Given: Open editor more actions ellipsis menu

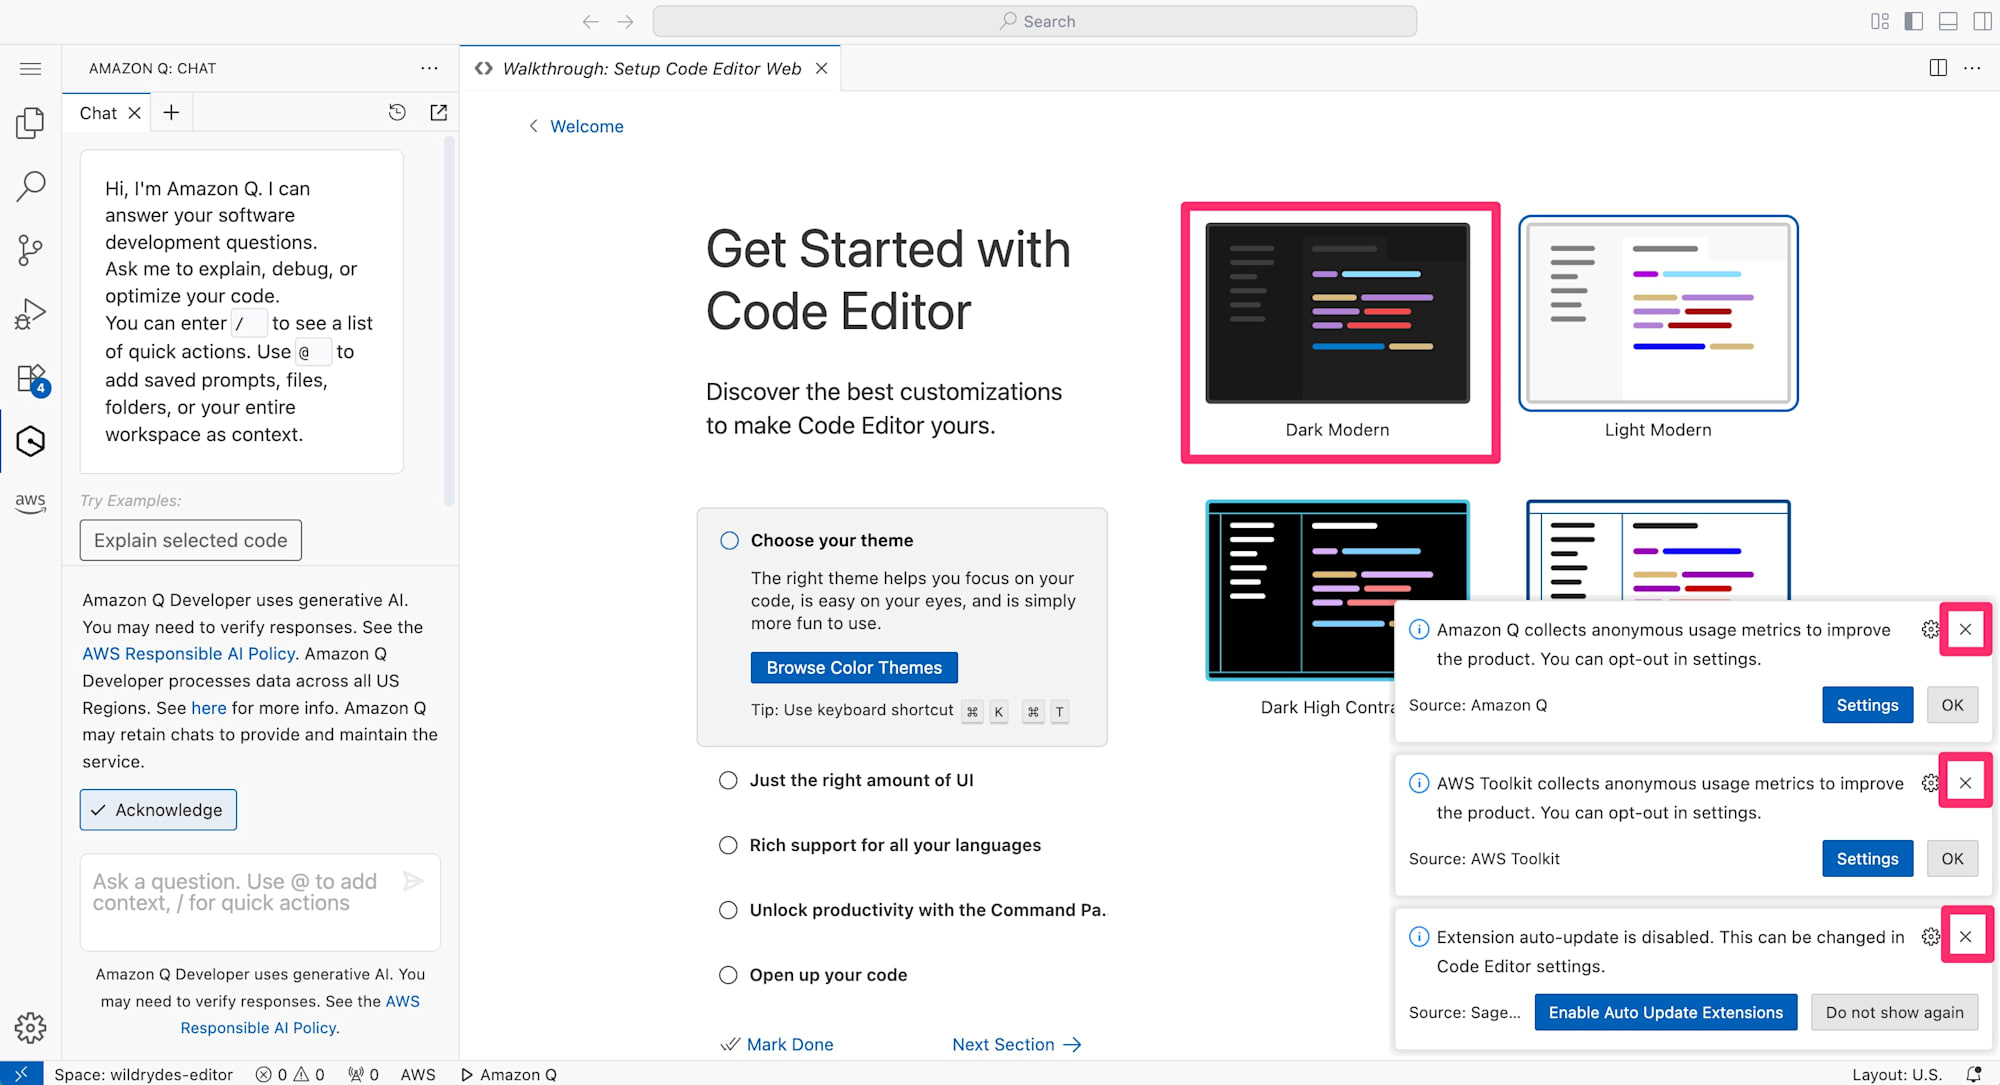Looking at the screenshot, I should [1972, 68].
